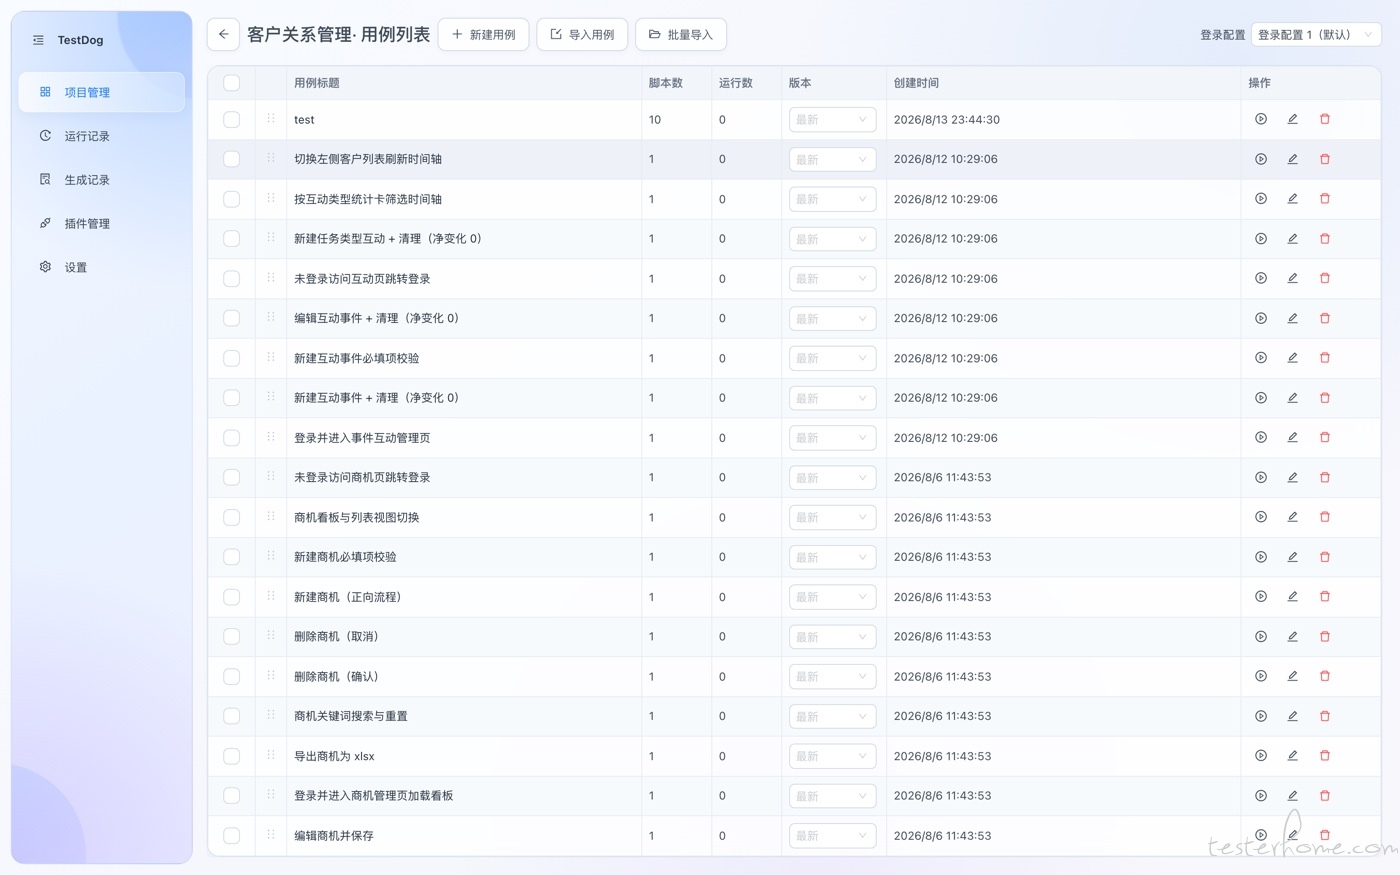Grab drag handle of 登录并进入事件互动管理页 row
The width and height of the screenshot is (1400, 875).
(271, 437)
